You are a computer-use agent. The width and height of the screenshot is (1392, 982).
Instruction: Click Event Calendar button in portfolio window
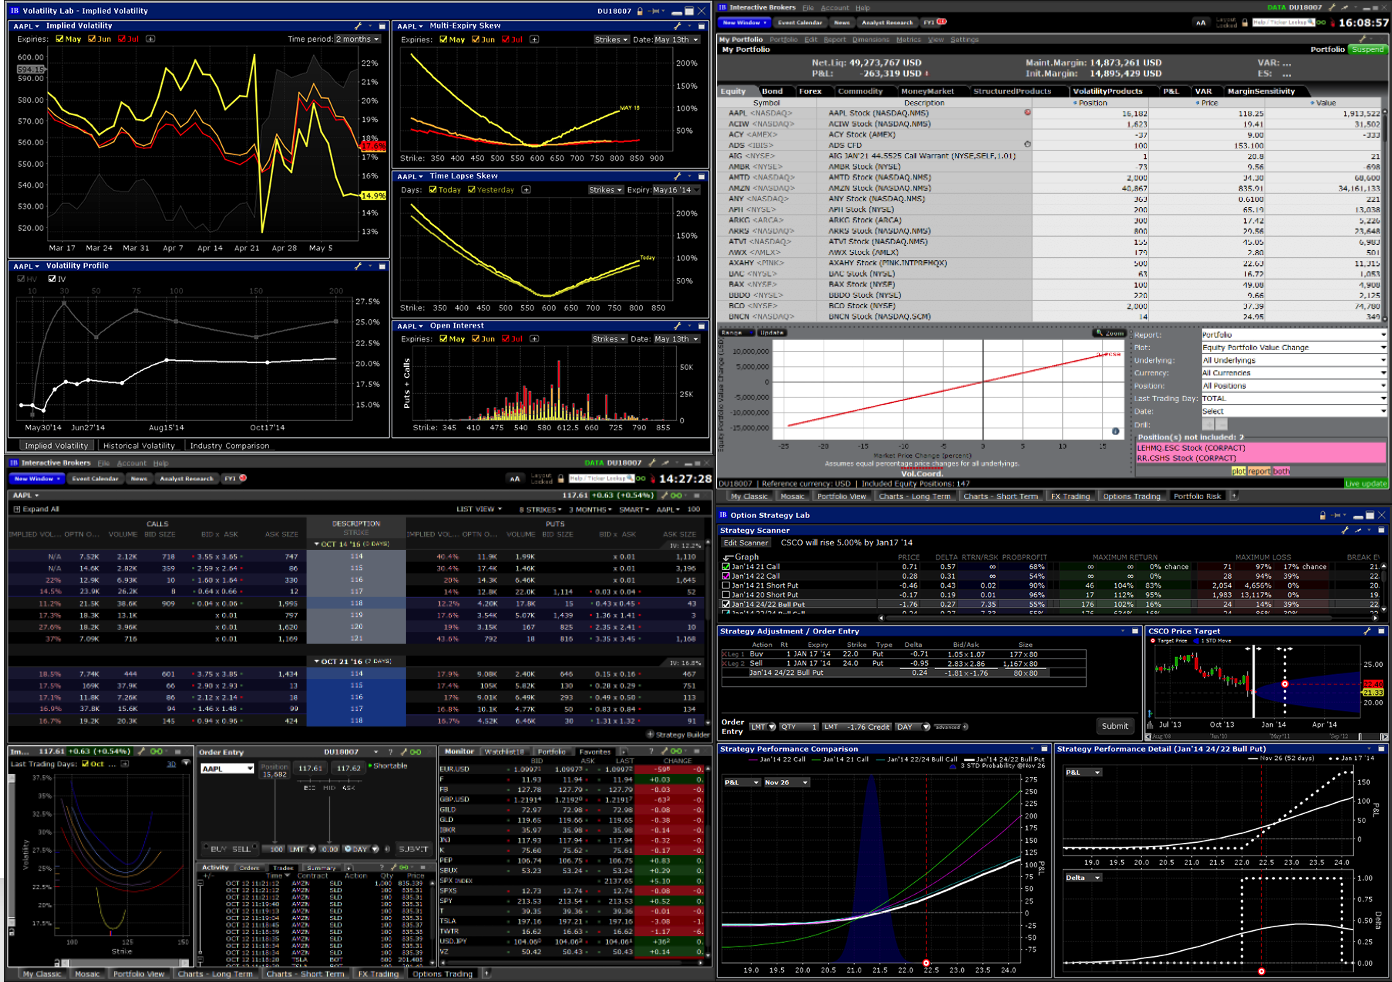pyautogui.click(x=800, y=22)
